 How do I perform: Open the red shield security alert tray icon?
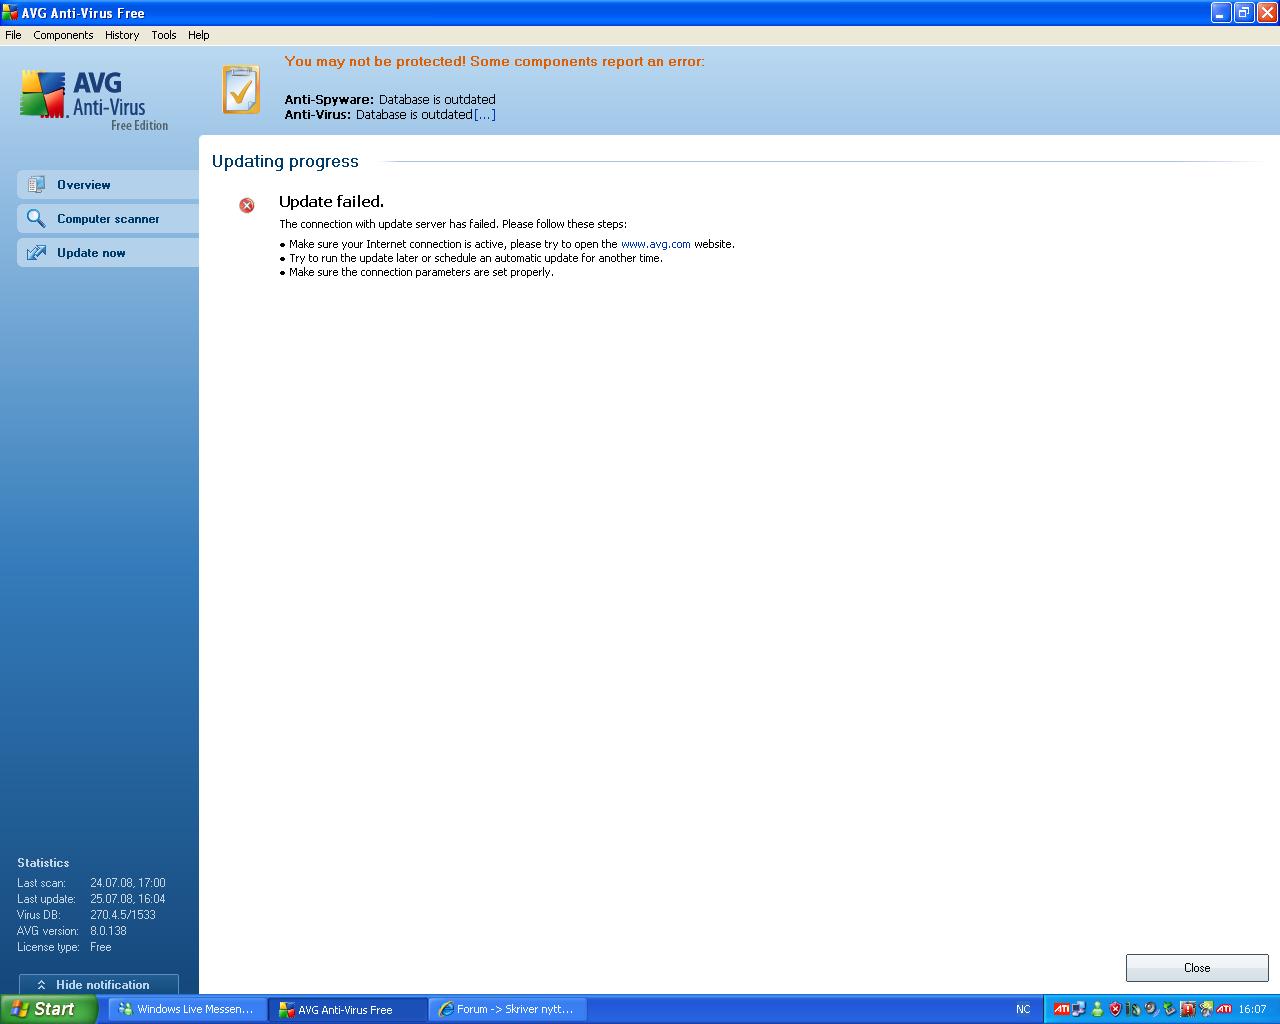1115,1009
